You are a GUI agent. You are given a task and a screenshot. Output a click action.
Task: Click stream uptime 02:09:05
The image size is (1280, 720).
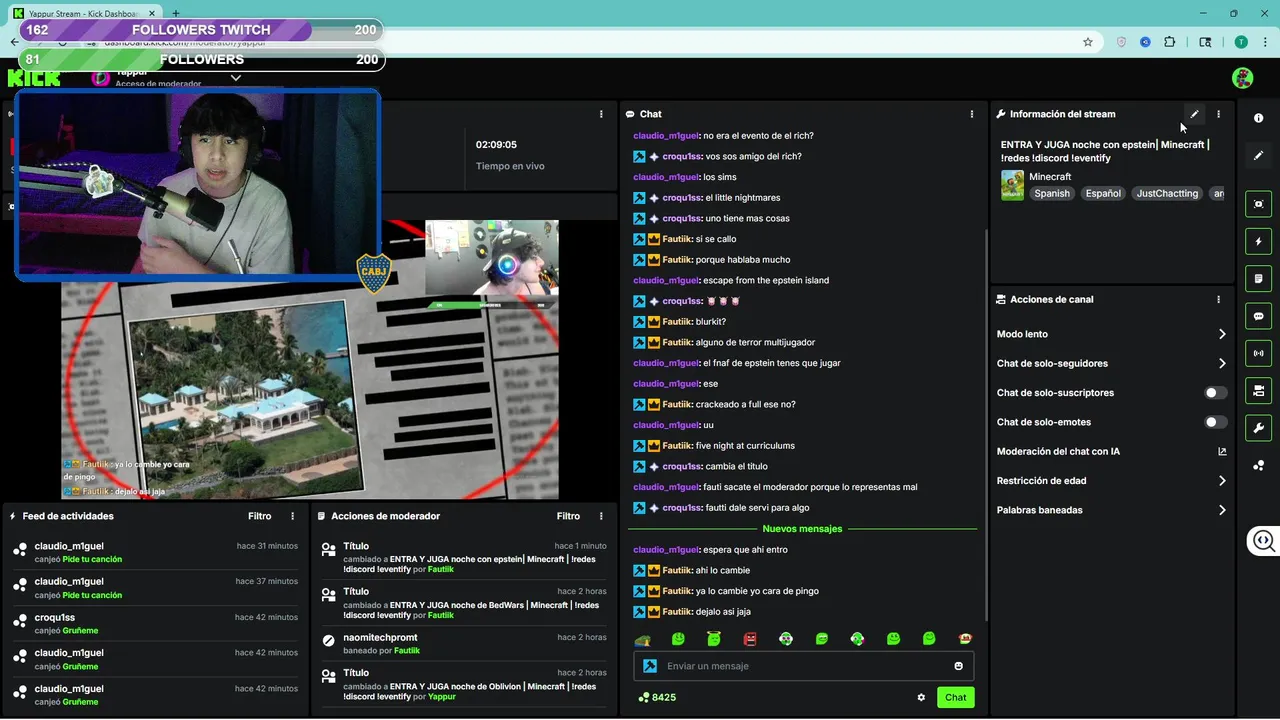496,145
